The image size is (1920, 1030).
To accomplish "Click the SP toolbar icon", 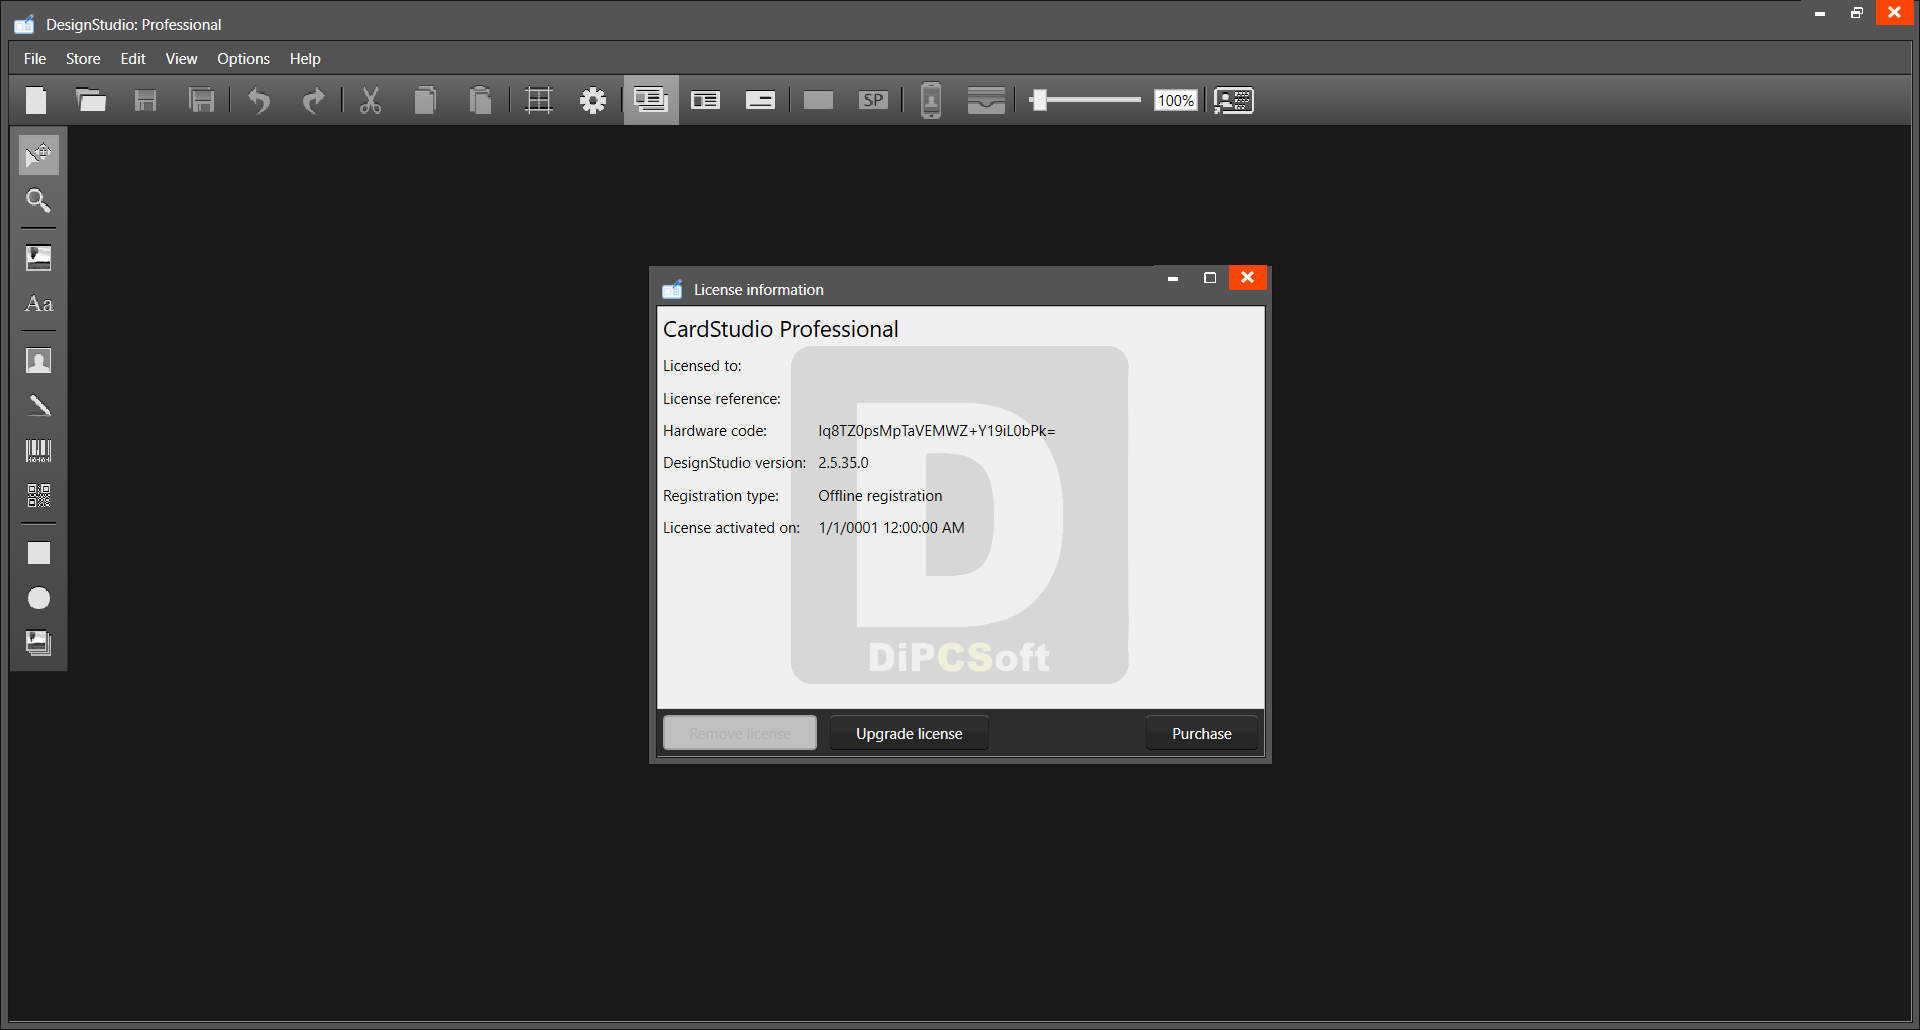I will pyautogui.click(x=873, y=100).
